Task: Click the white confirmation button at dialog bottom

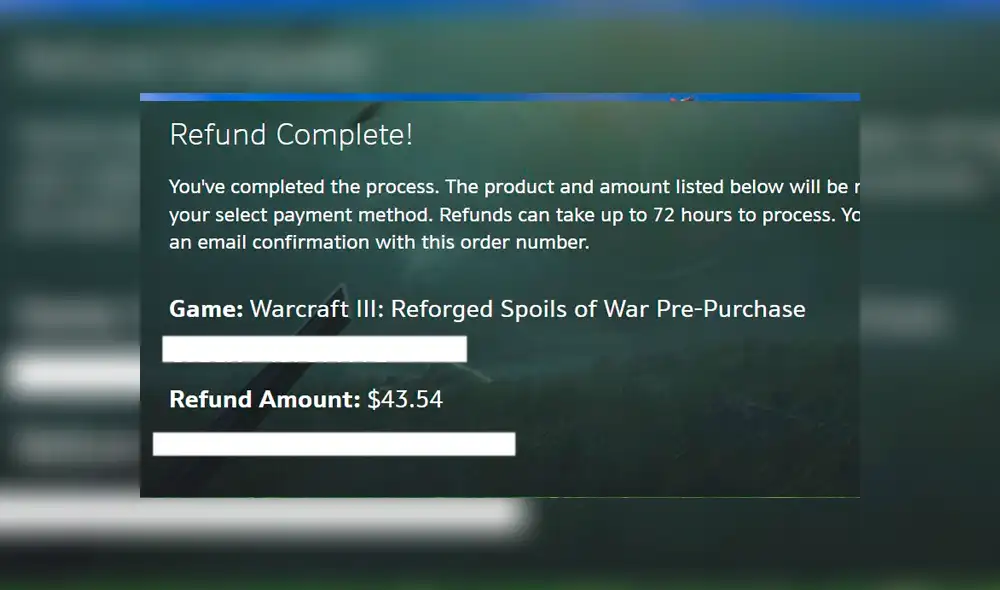Action: point(334,443)
